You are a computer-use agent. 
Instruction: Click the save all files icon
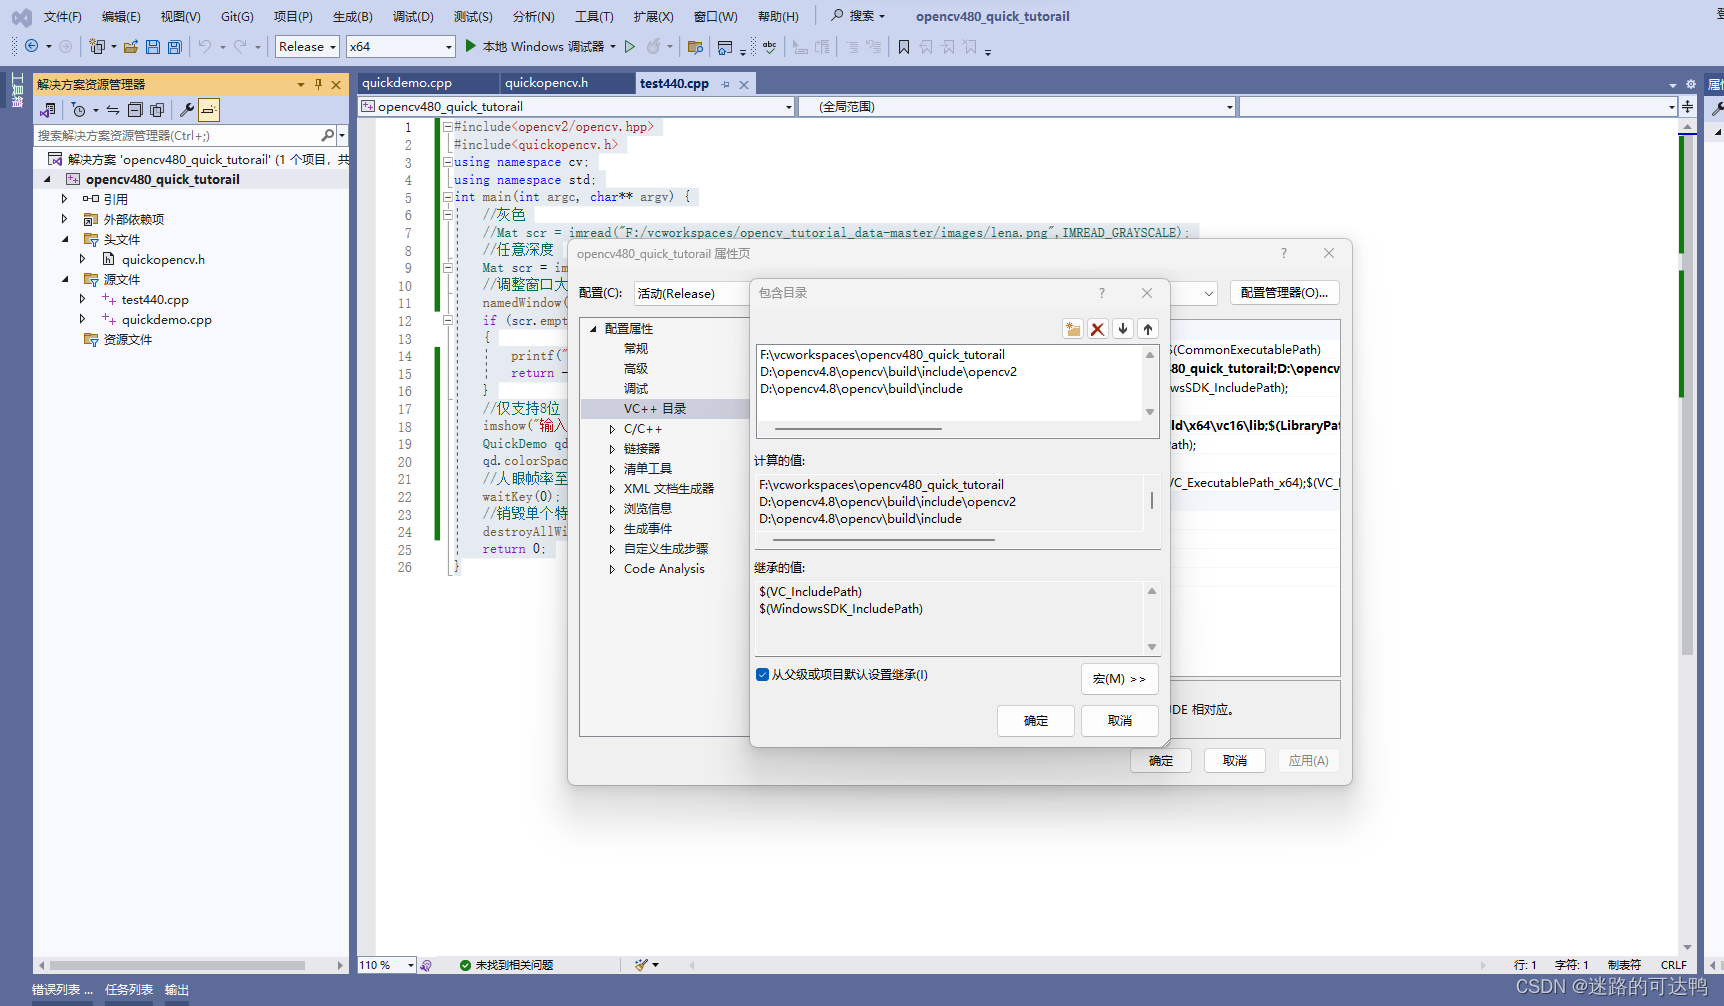(x=173, y=46)
